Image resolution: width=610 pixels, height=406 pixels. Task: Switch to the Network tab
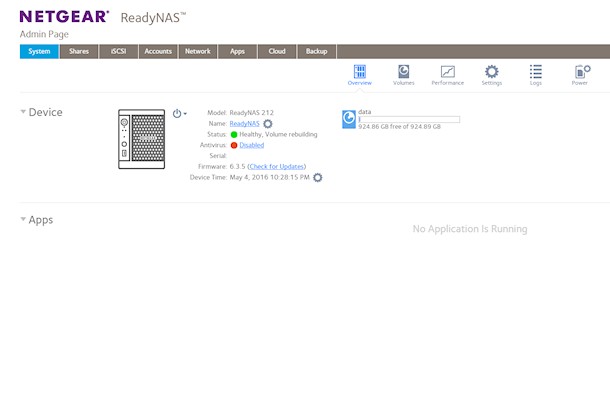[x=198, y=51]
